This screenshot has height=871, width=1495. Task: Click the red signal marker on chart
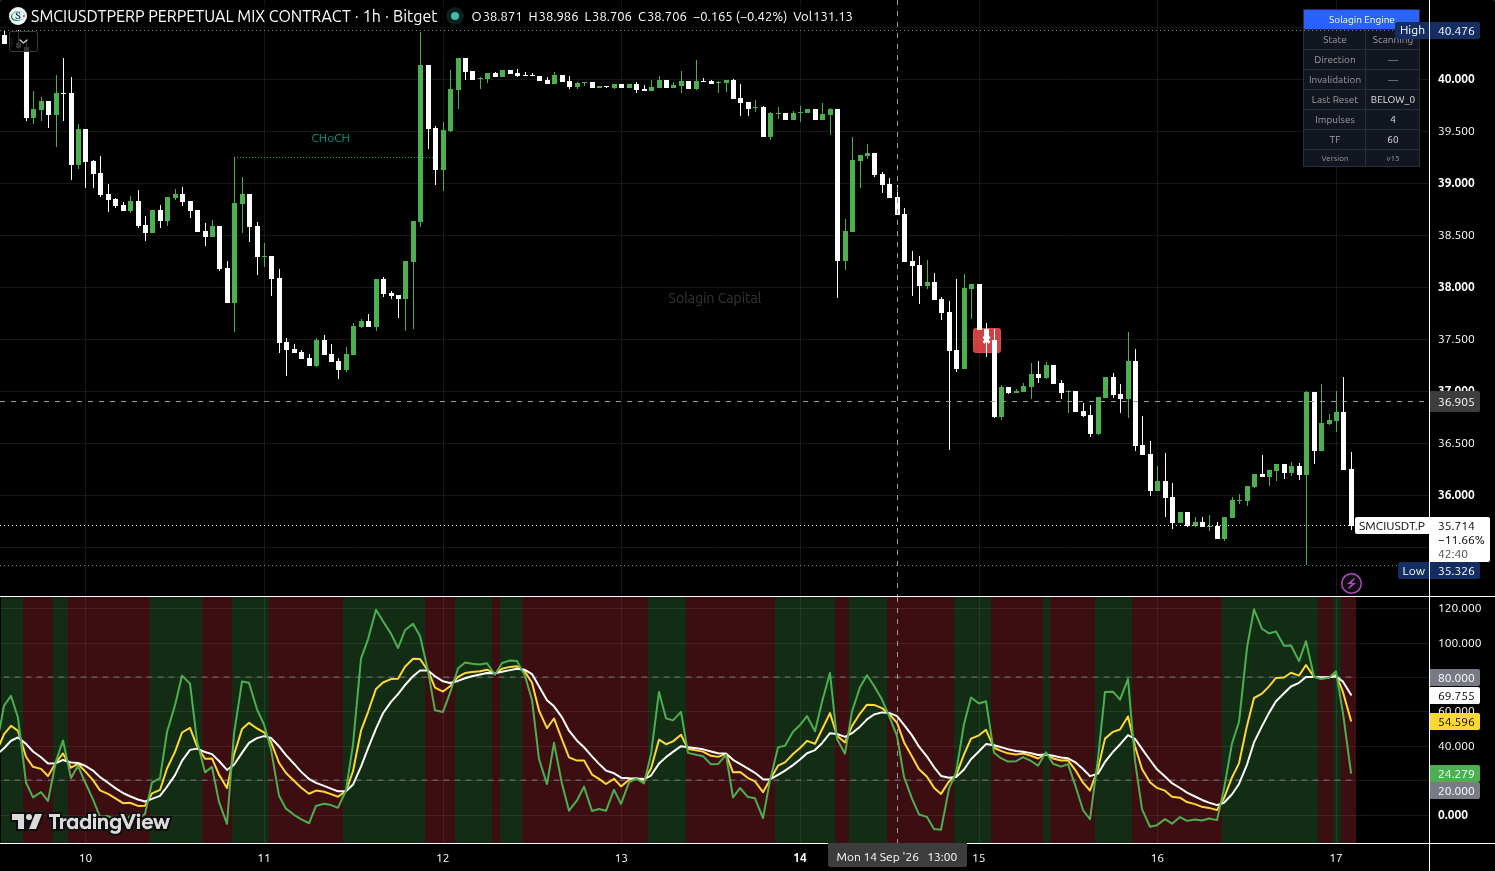click(987, 341)
